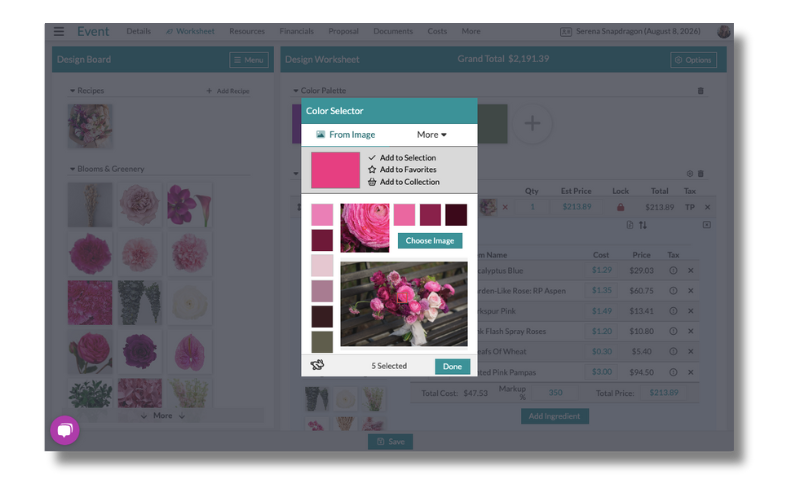The image size is (800, 500).
Task: Click the hamburger menu icon beside Event
Action: (59, 32)
